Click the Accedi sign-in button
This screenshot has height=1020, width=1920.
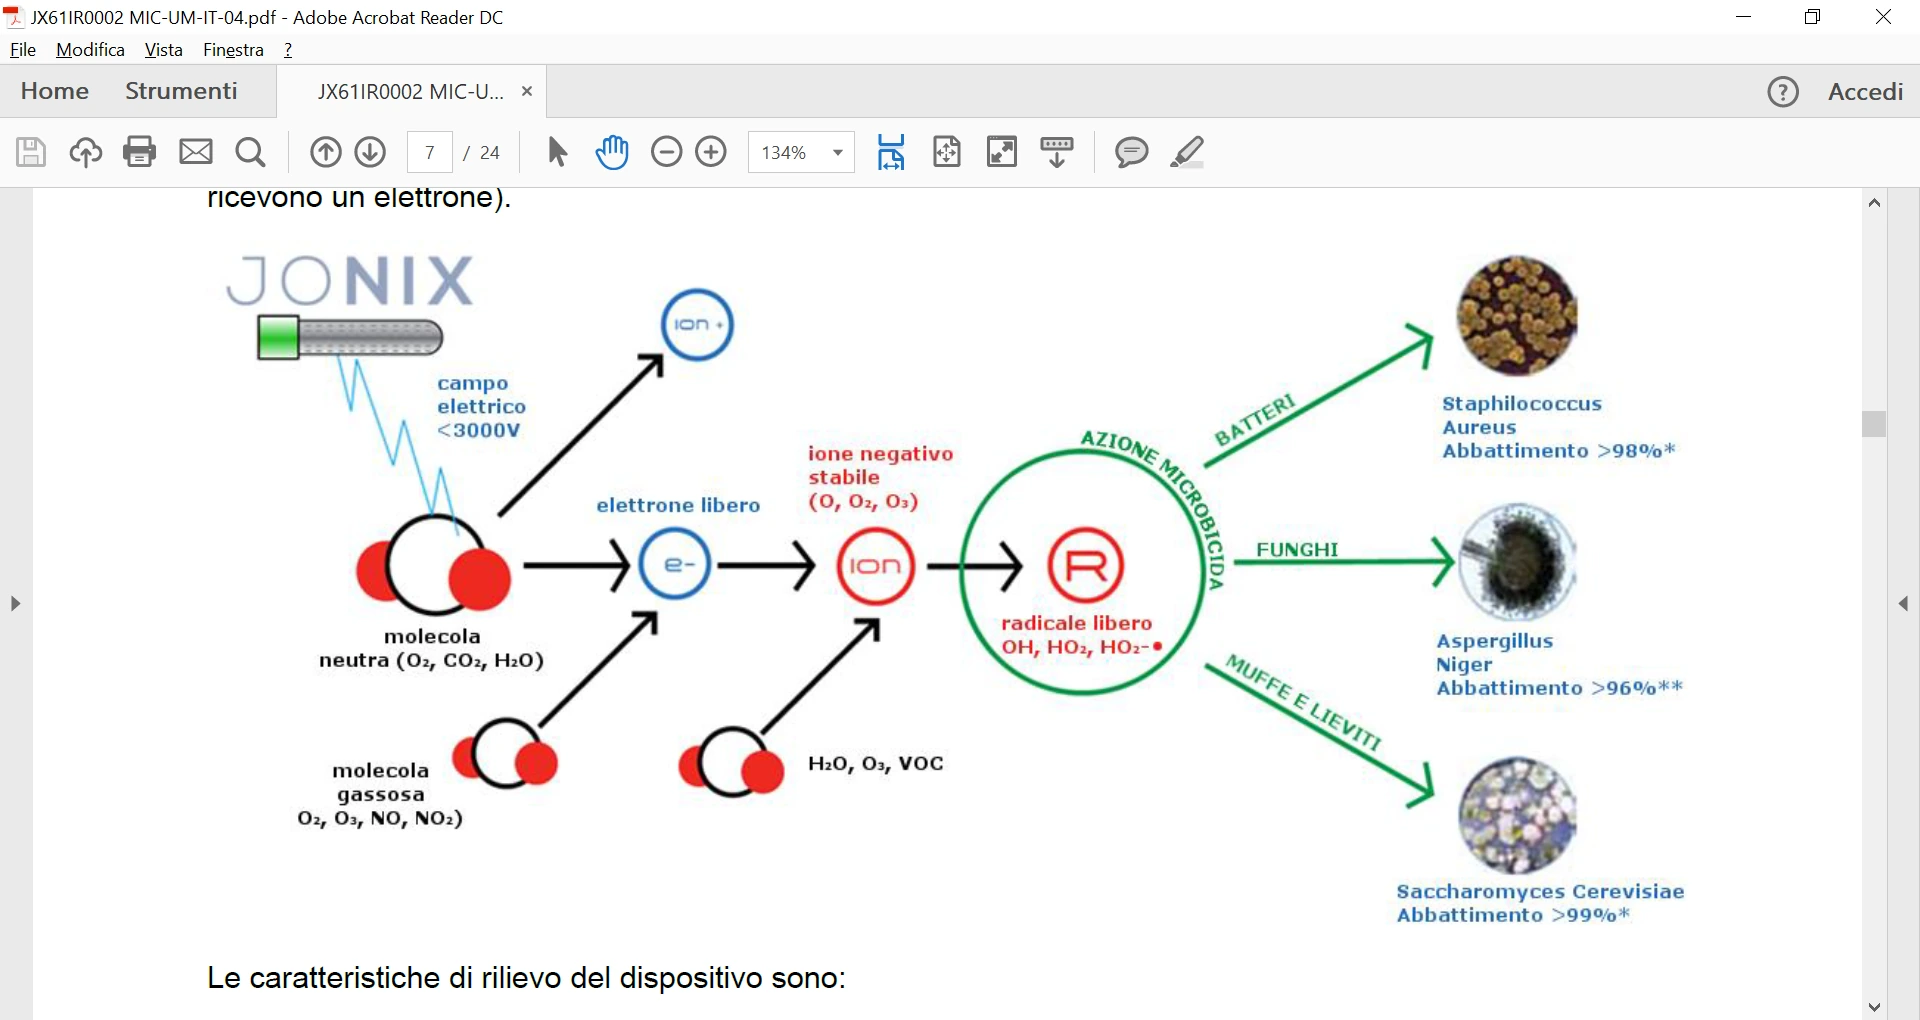(x=1865, y=92)
